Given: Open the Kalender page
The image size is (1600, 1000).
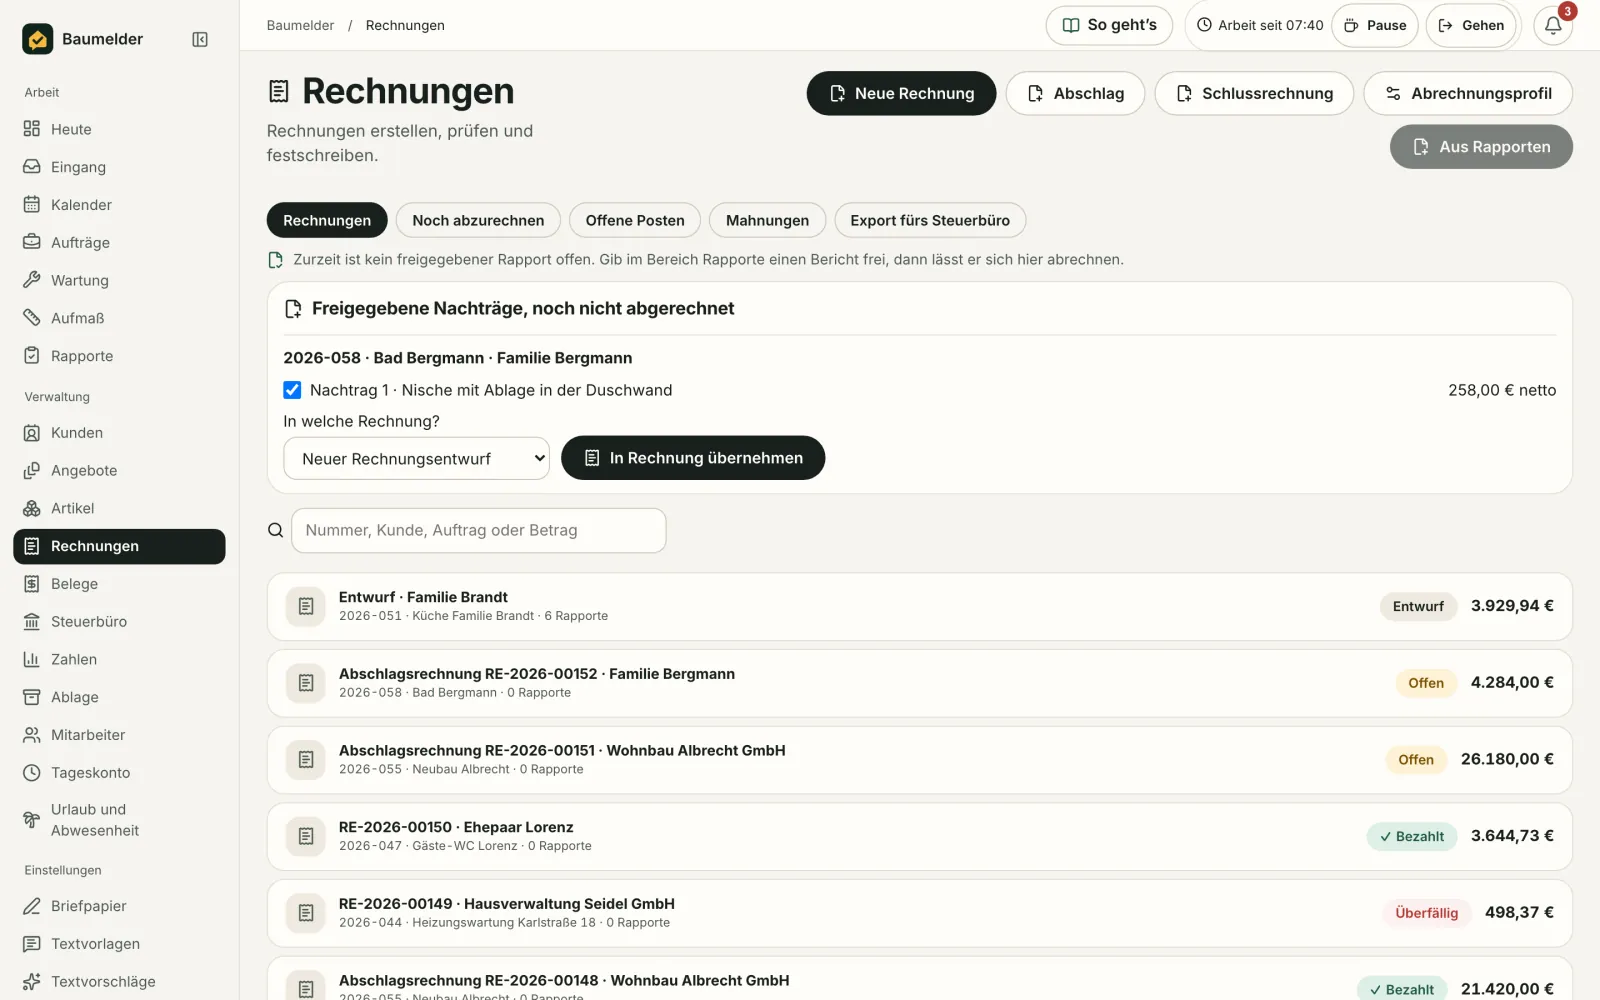Looking at the screenshot, I should (119, 205).
